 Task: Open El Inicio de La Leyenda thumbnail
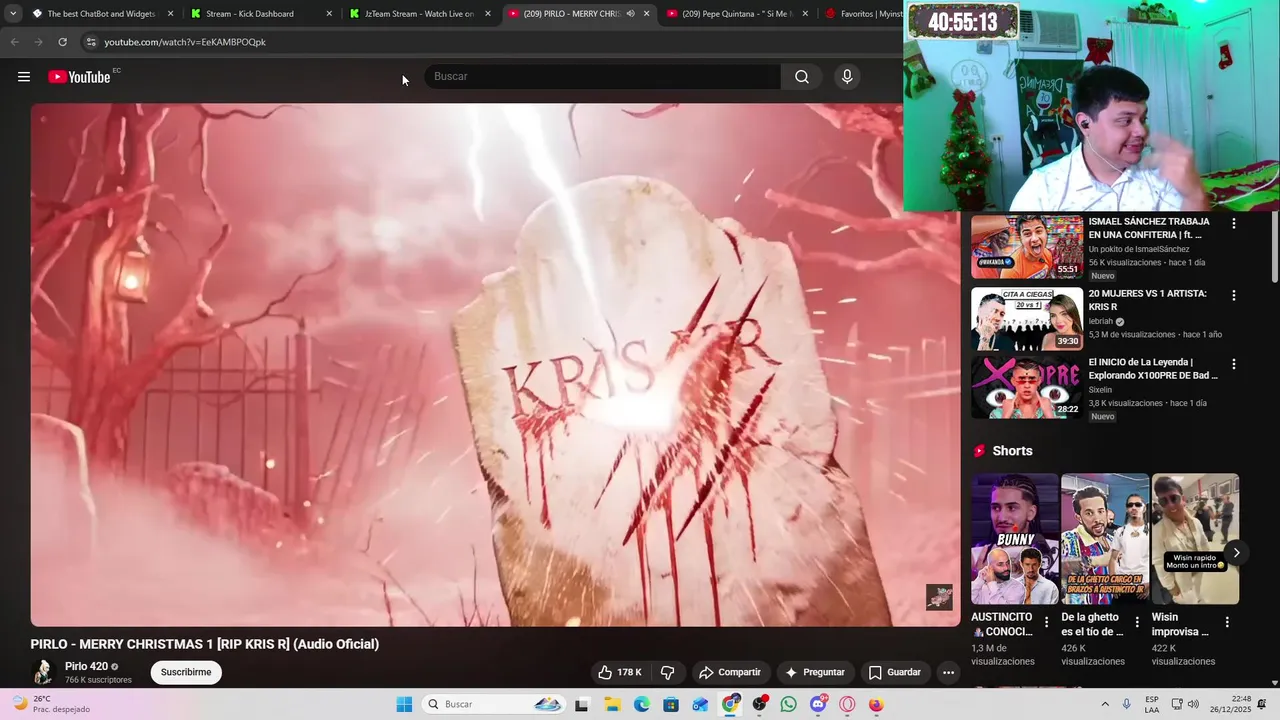click(x=1027, y=387)
